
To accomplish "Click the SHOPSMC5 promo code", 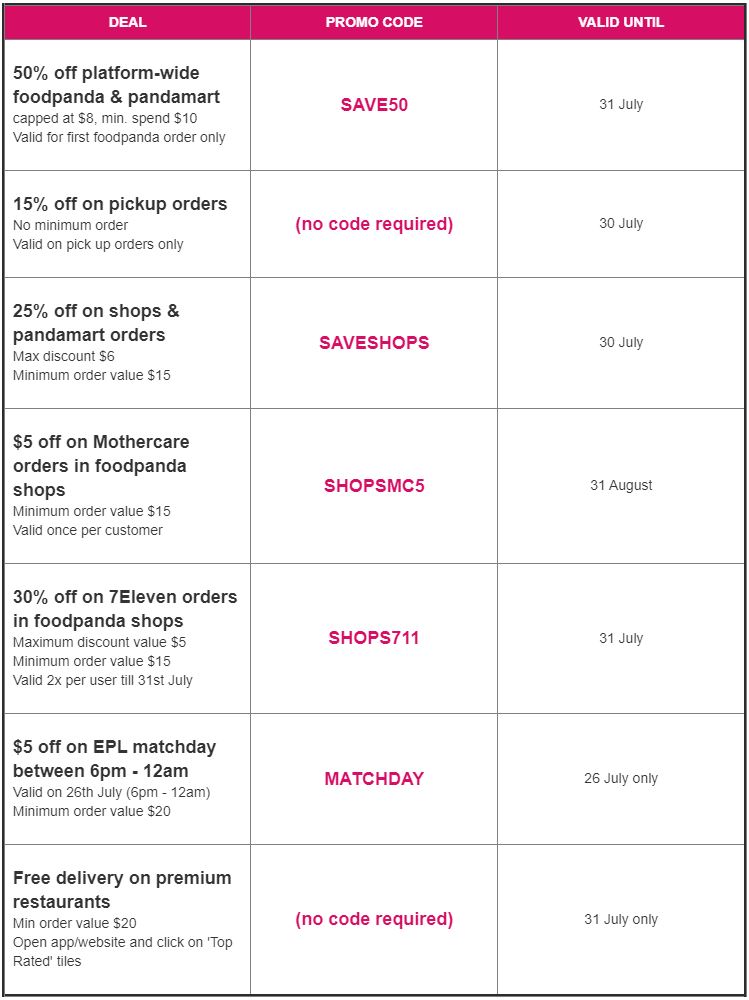I will coord(374,485).
